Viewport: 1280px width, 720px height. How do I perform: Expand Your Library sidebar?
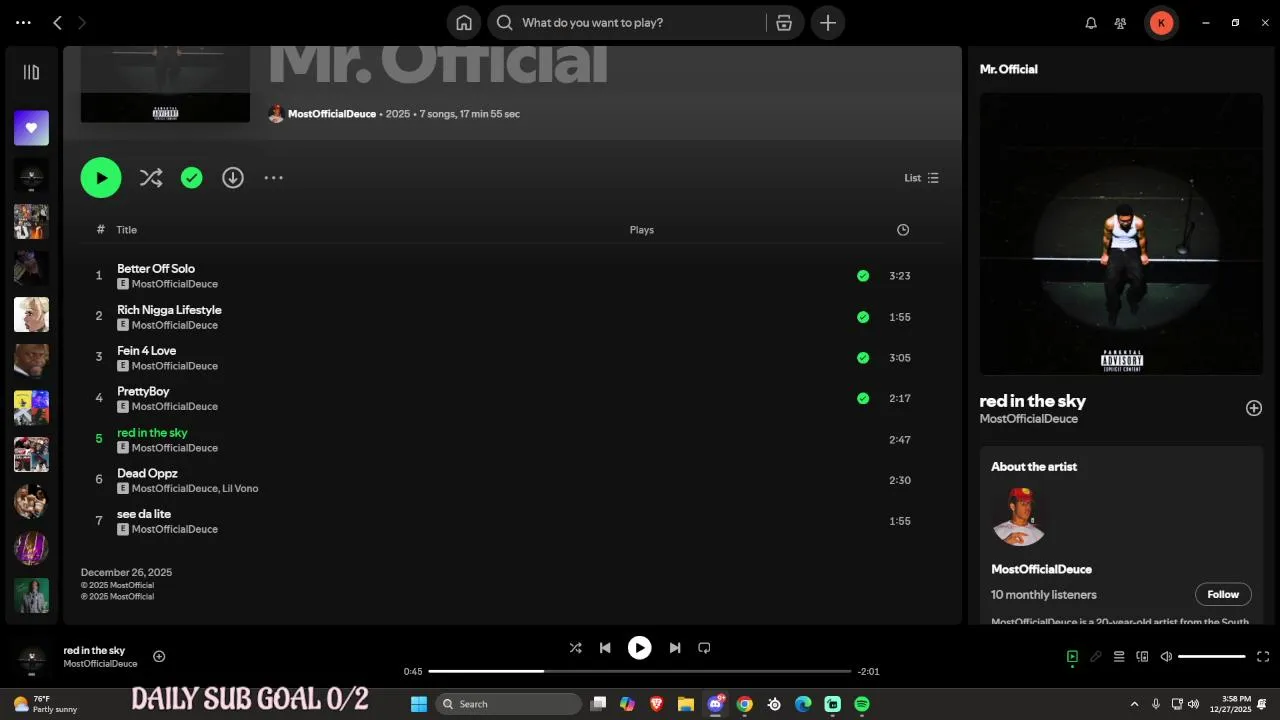click(31, 72)
